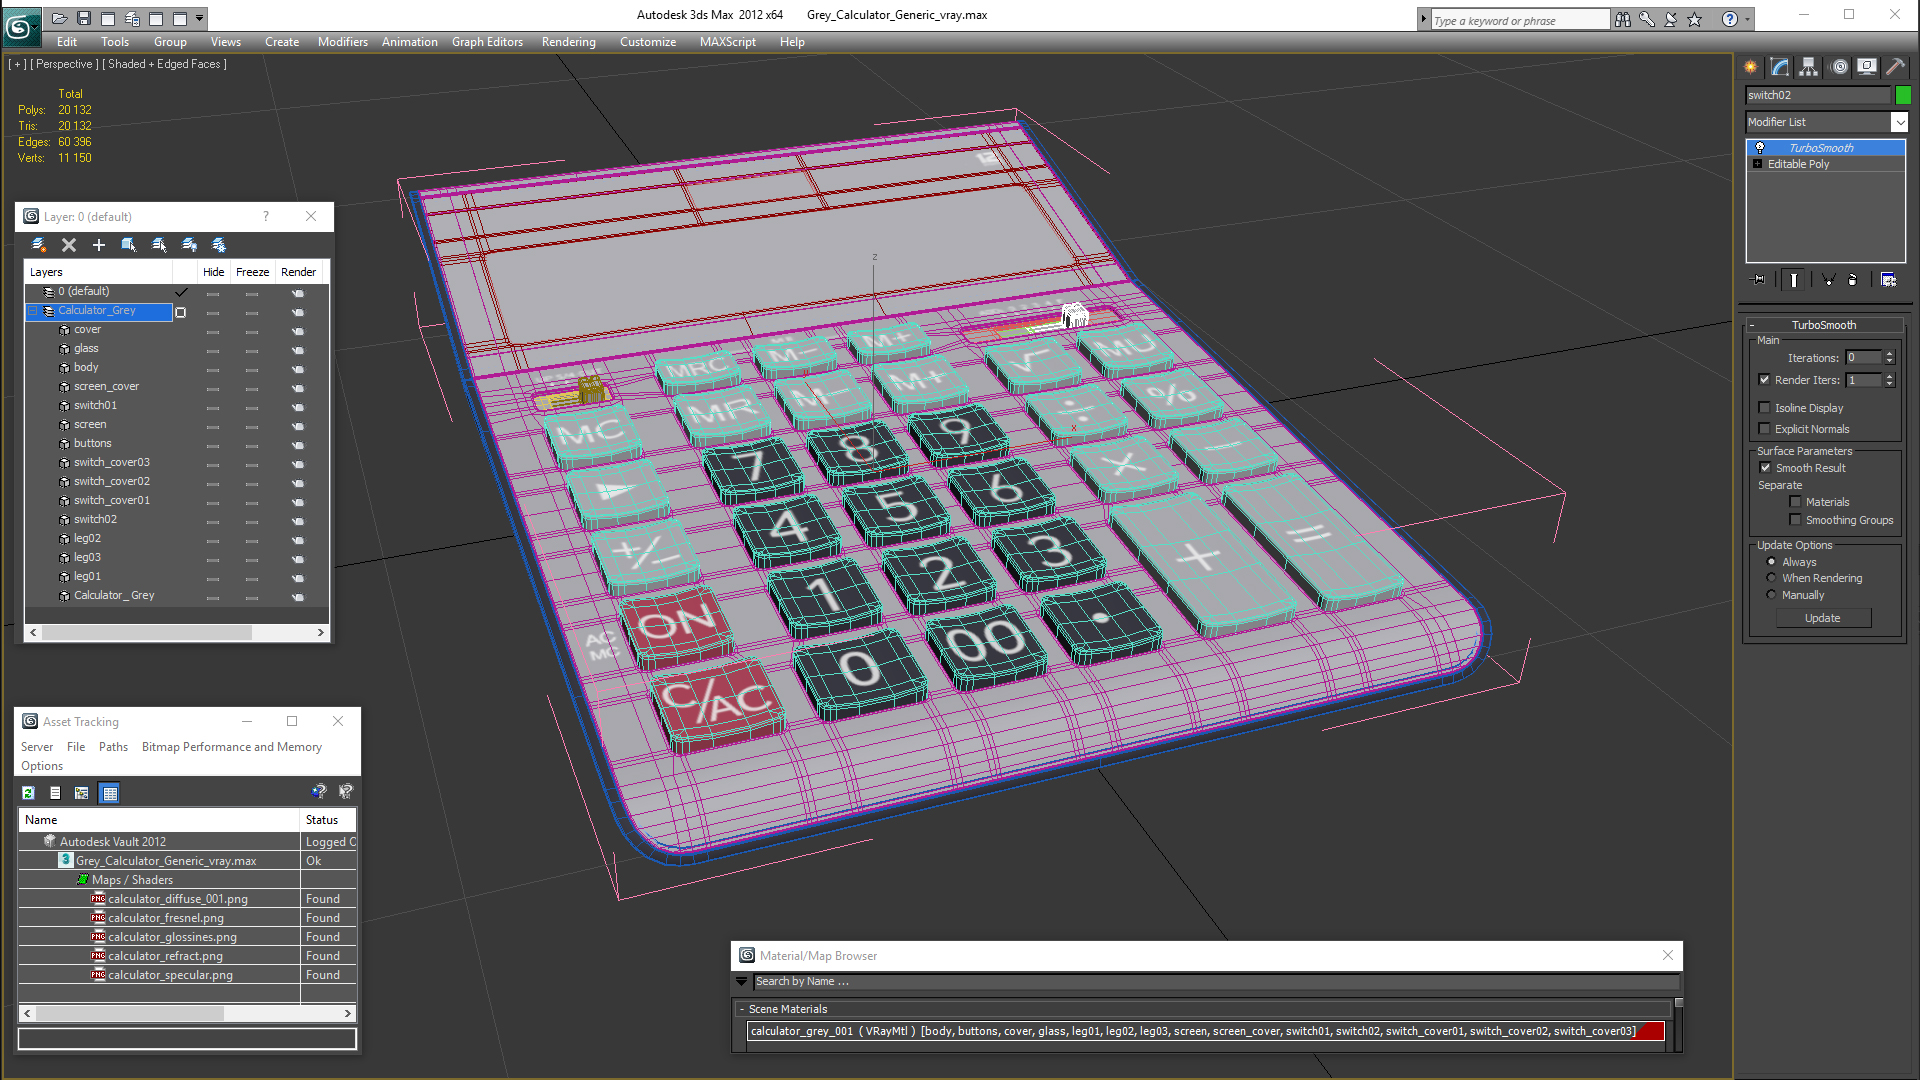Viewport: 1920px width, 1080px height.
Task: Open the Hierarchy panel tab
Action: coord(1809,67)
